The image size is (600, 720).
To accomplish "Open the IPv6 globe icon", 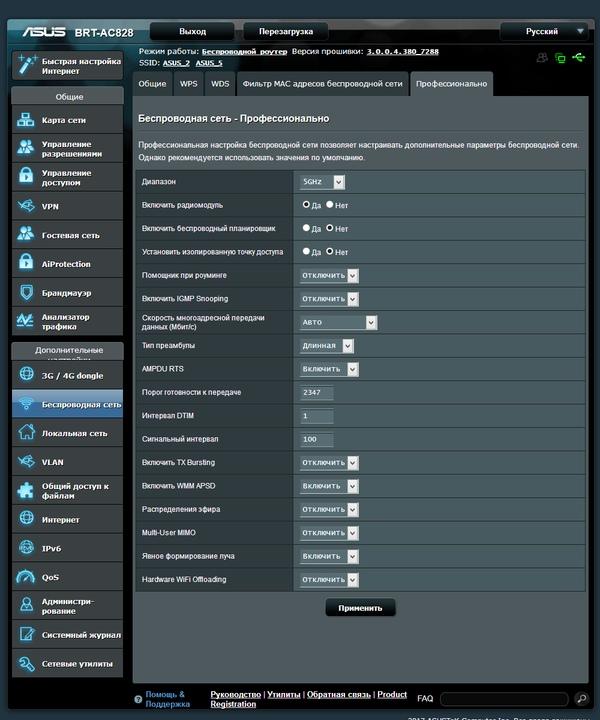I will 26,547.
